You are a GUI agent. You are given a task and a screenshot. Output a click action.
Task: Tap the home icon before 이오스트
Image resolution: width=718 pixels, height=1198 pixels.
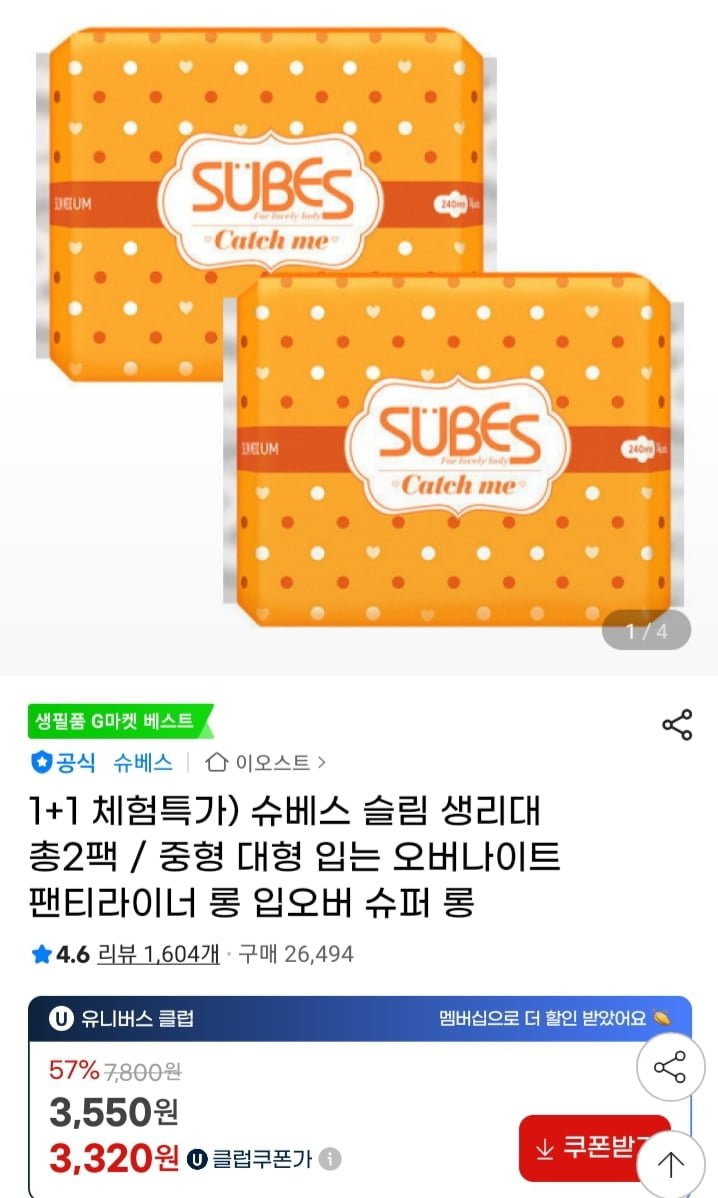(x=217, y=762)
